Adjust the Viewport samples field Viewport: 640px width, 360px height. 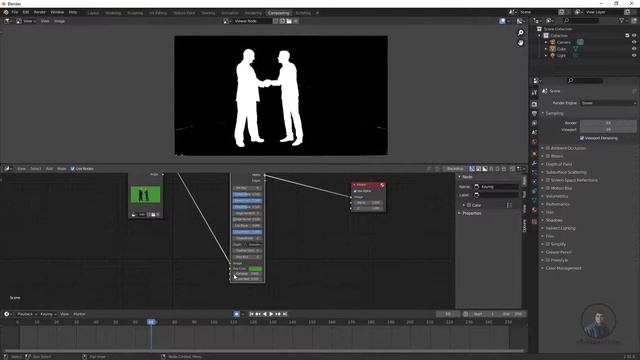point(608,130)
